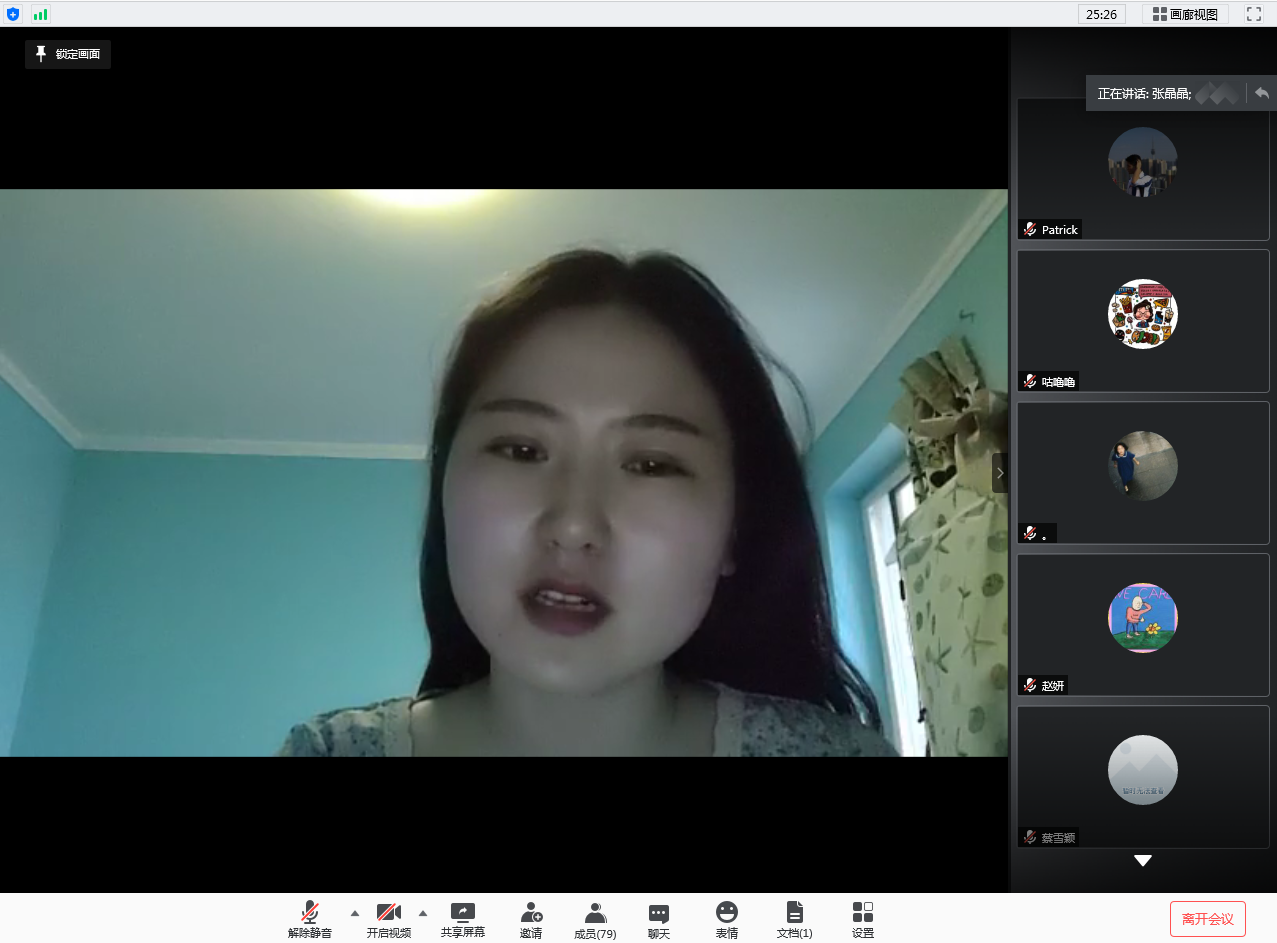Expand video options arrow beside 开启视频

click(x=422, y=913)
